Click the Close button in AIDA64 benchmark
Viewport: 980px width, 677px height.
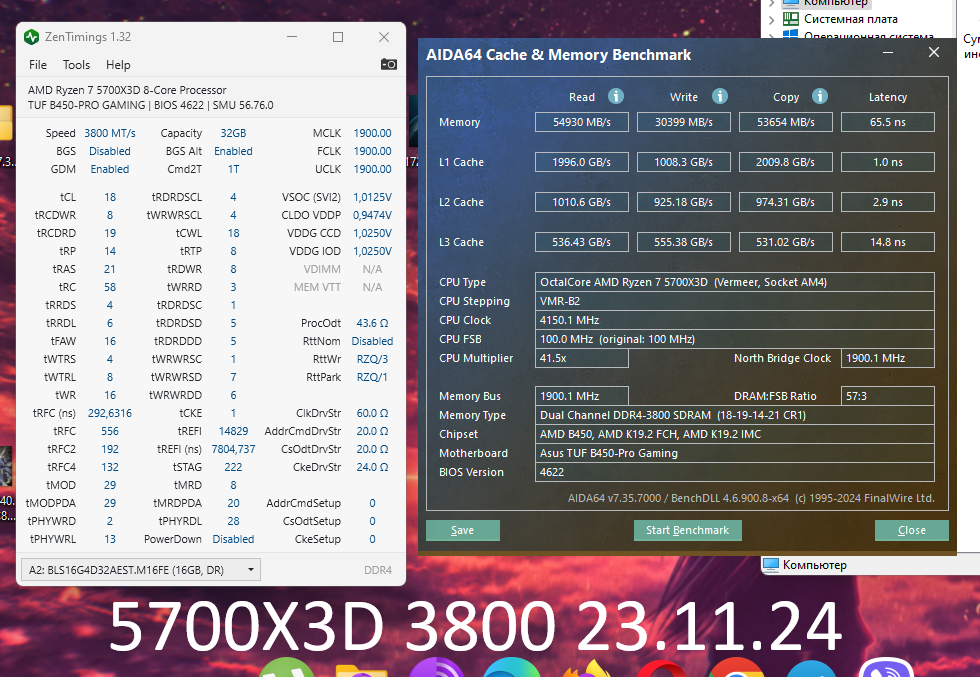click(x=912, y=530)
